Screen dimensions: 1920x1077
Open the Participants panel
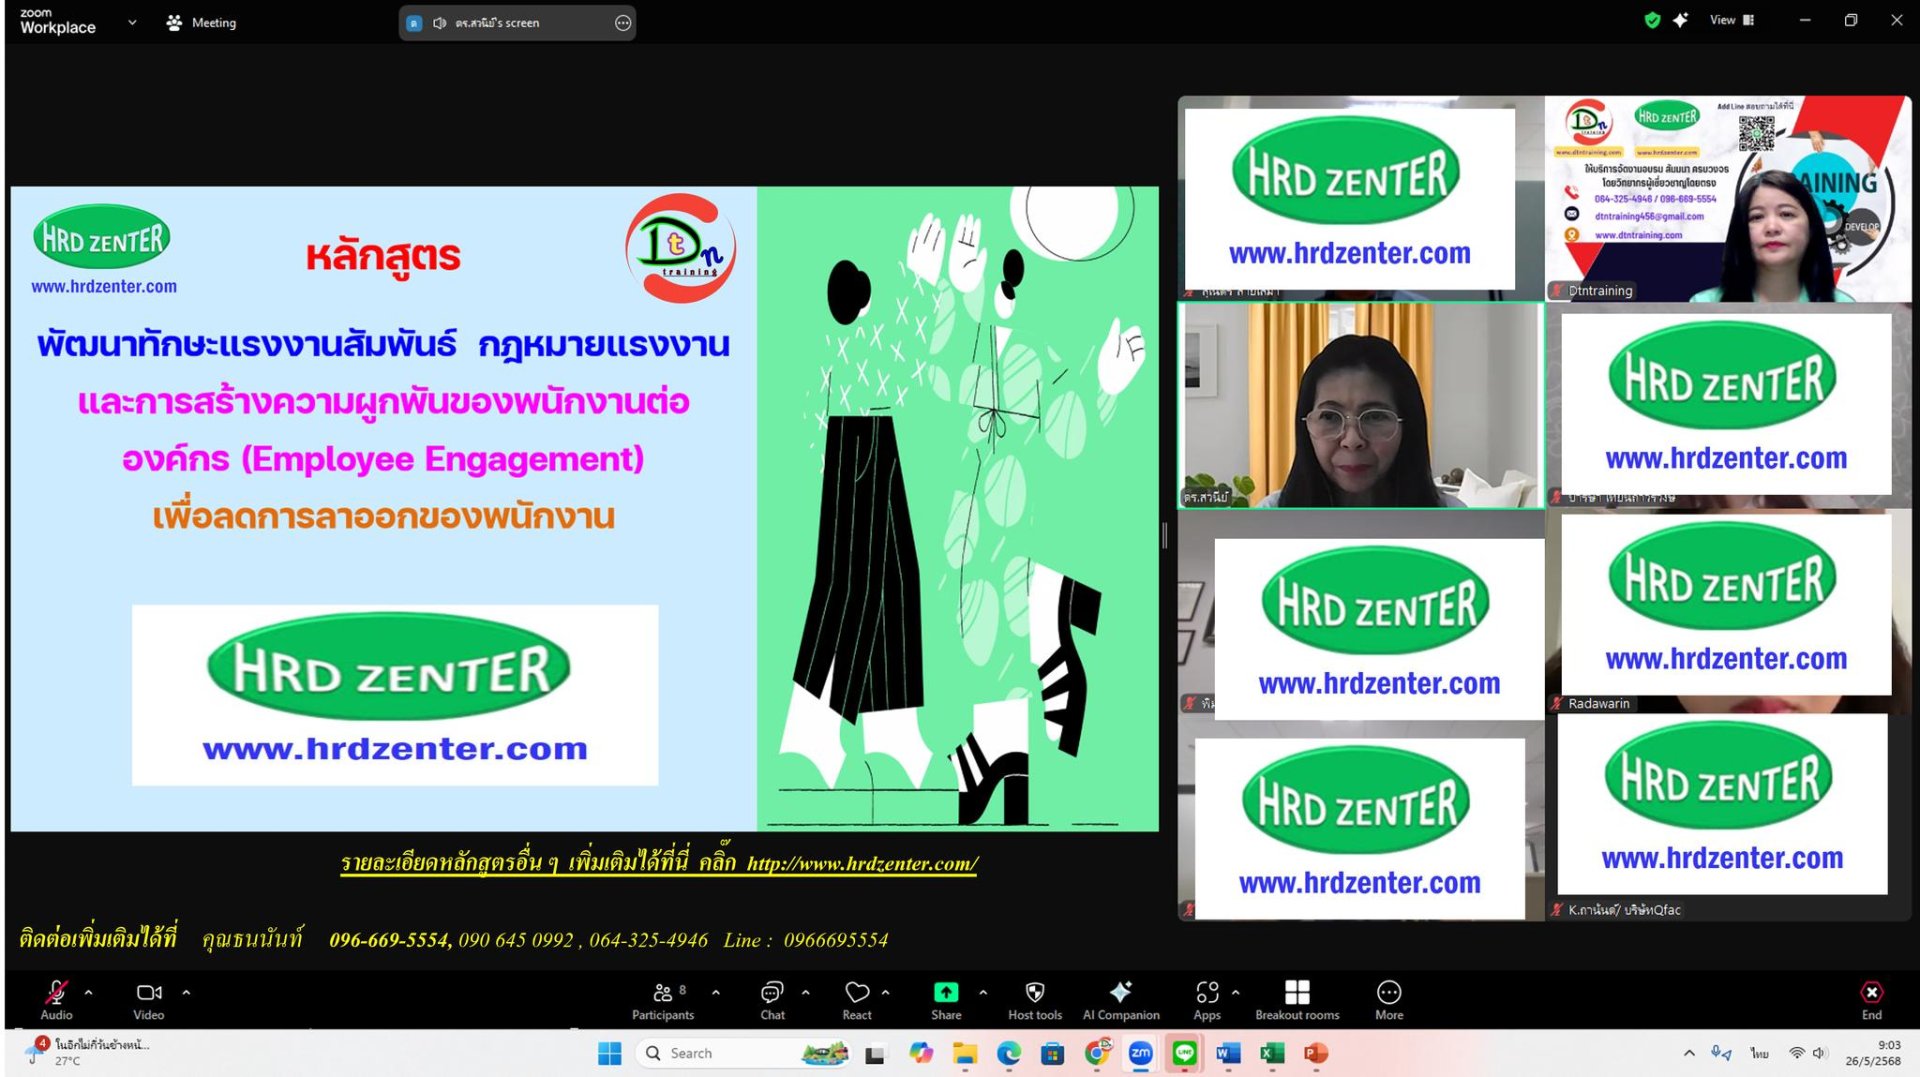662,999
